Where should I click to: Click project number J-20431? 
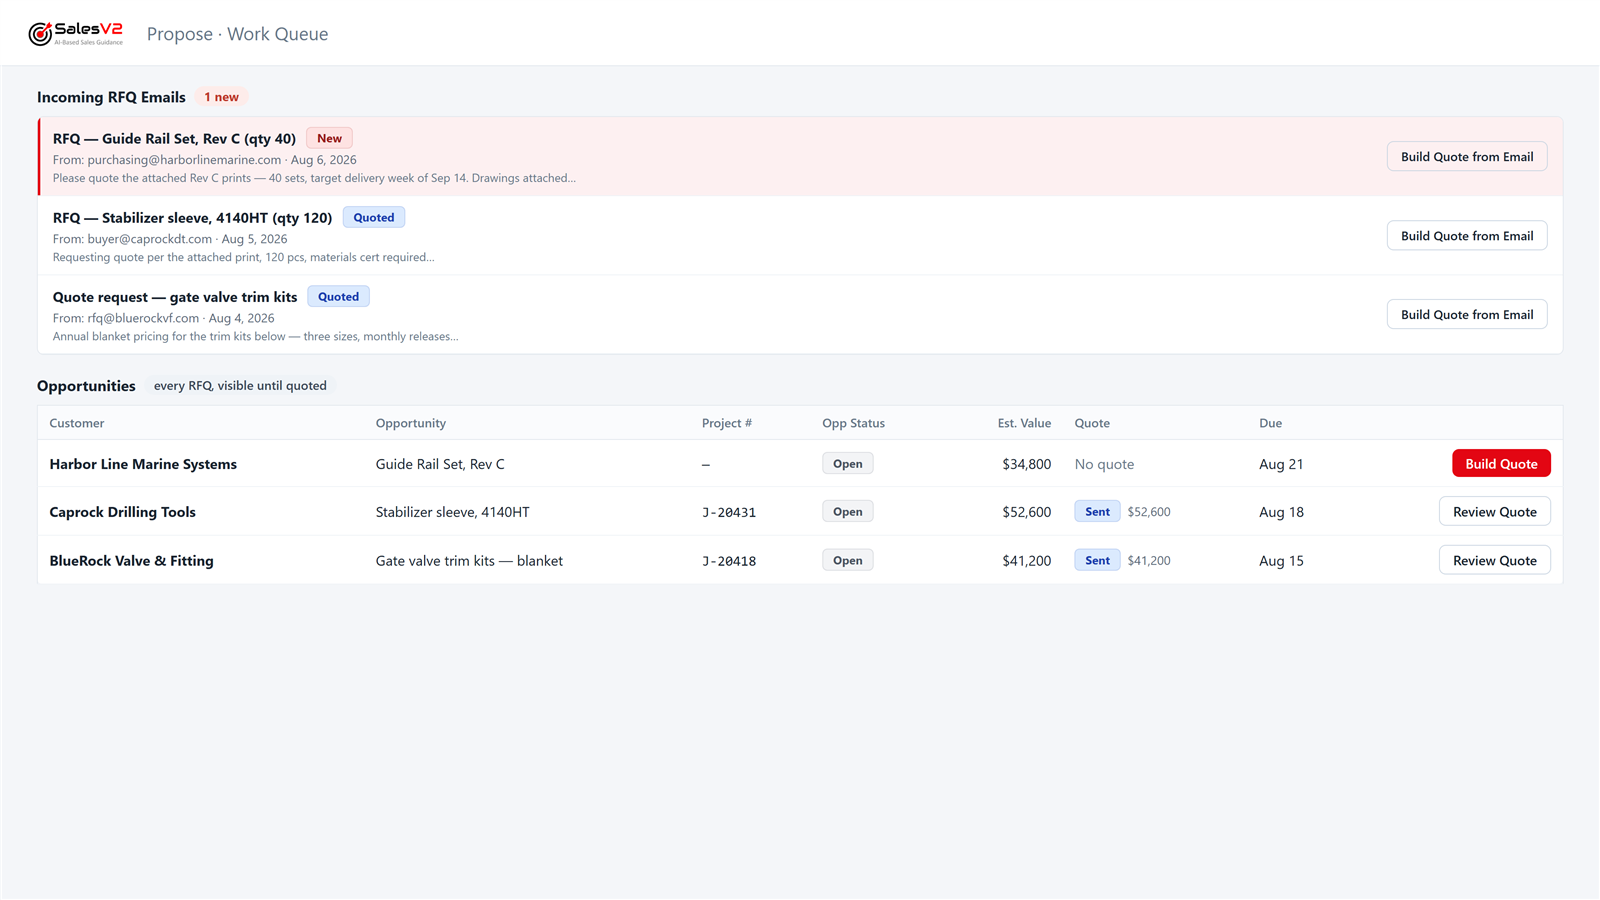(x=729, y=513)
